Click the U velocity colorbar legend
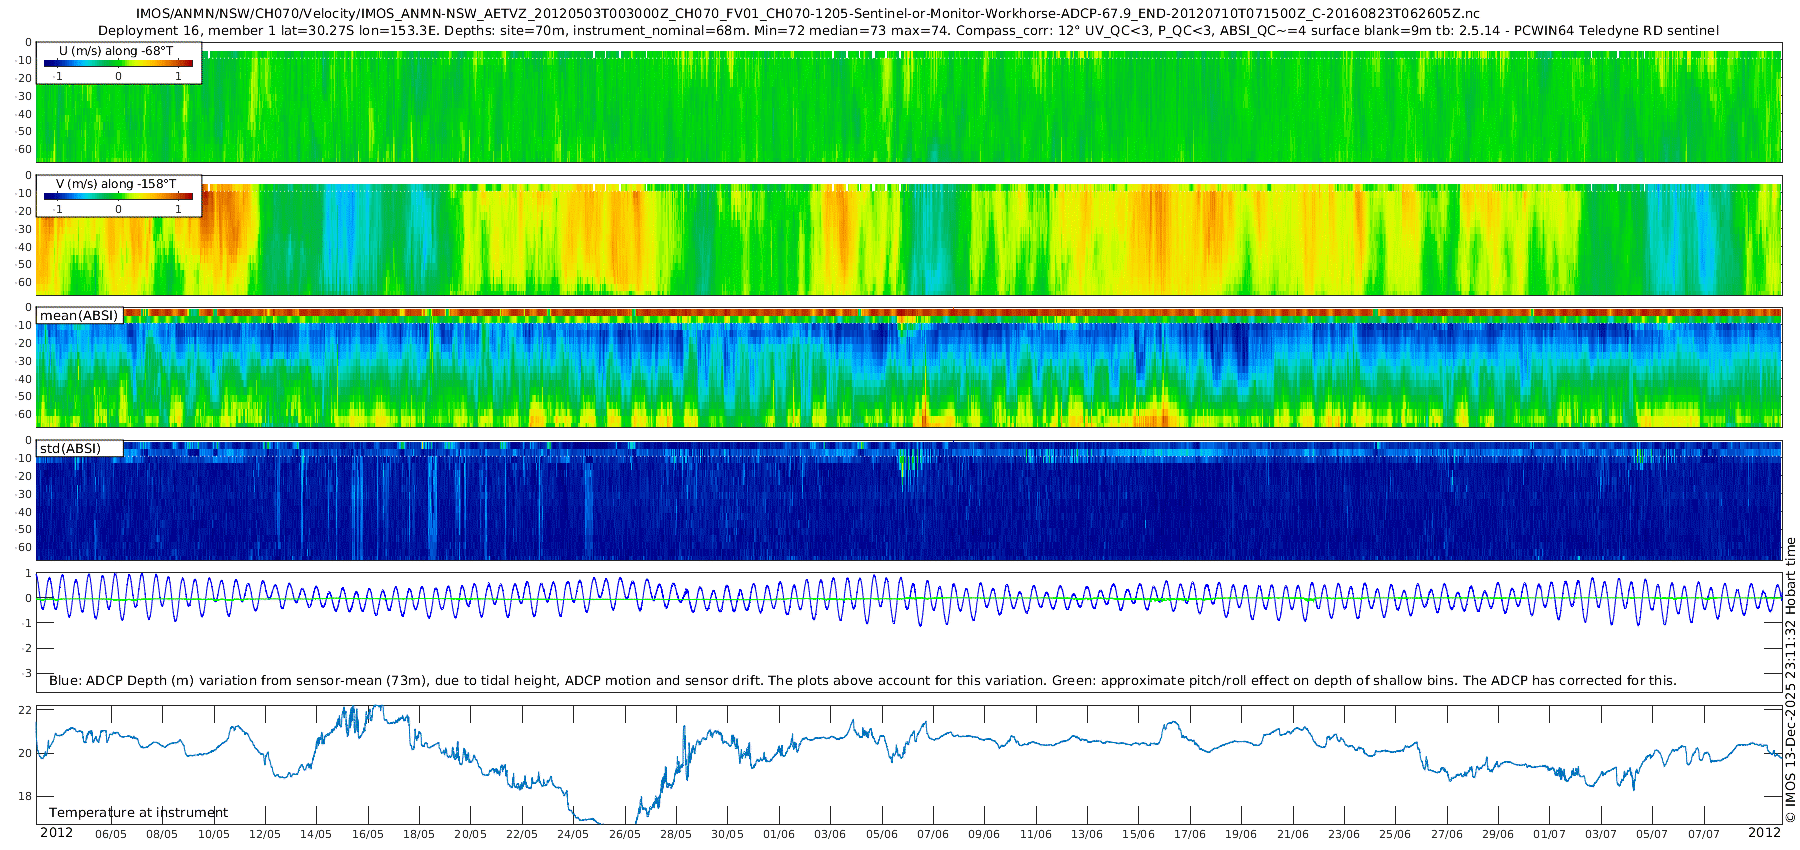This screenshot has width=1800, height=850. coord(118,64)
